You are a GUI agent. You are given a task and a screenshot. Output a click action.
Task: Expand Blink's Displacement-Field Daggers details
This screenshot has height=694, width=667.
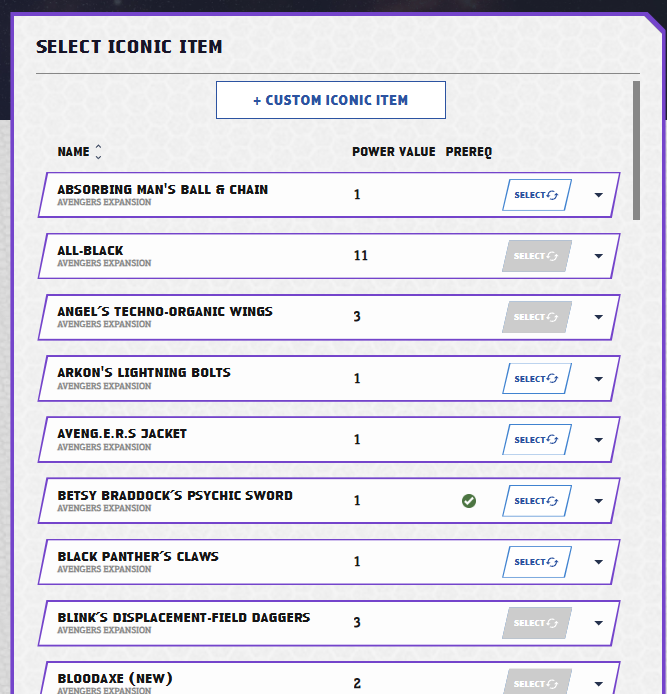[599, 624]
